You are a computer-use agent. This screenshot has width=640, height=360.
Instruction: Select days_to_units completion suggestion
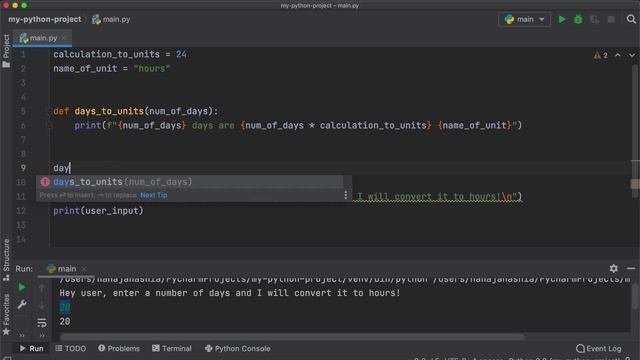coord(191,182)
